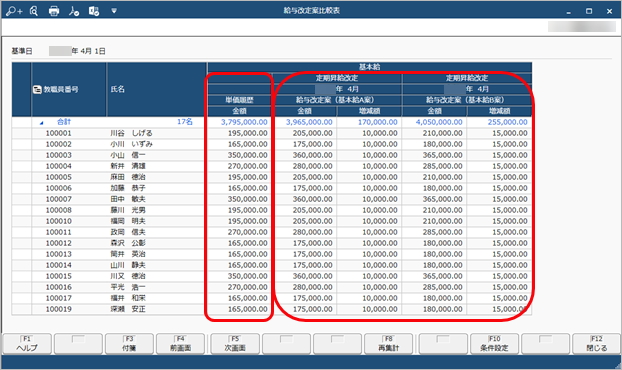Recalculate using F8 再集計 button
This screenshot has width=622, height=370.
388,343
